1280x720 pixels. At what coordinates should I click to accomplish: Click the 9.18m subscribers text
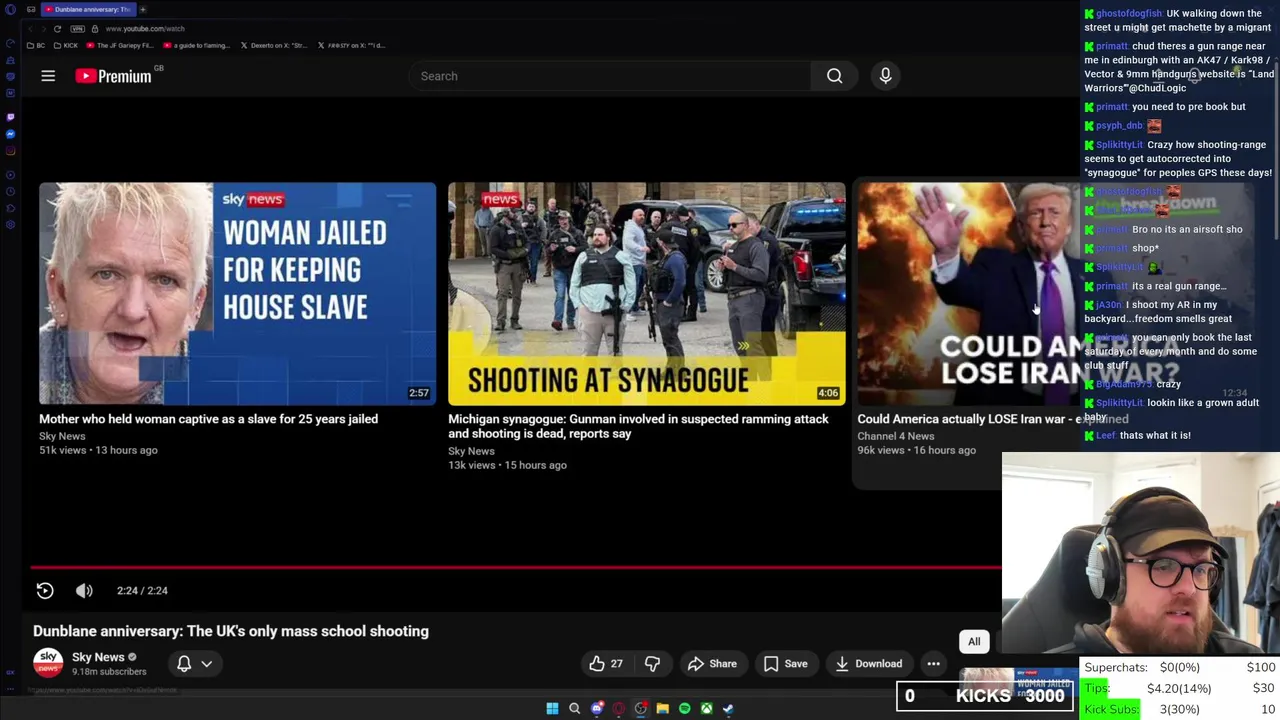click(x=109, y=672)
